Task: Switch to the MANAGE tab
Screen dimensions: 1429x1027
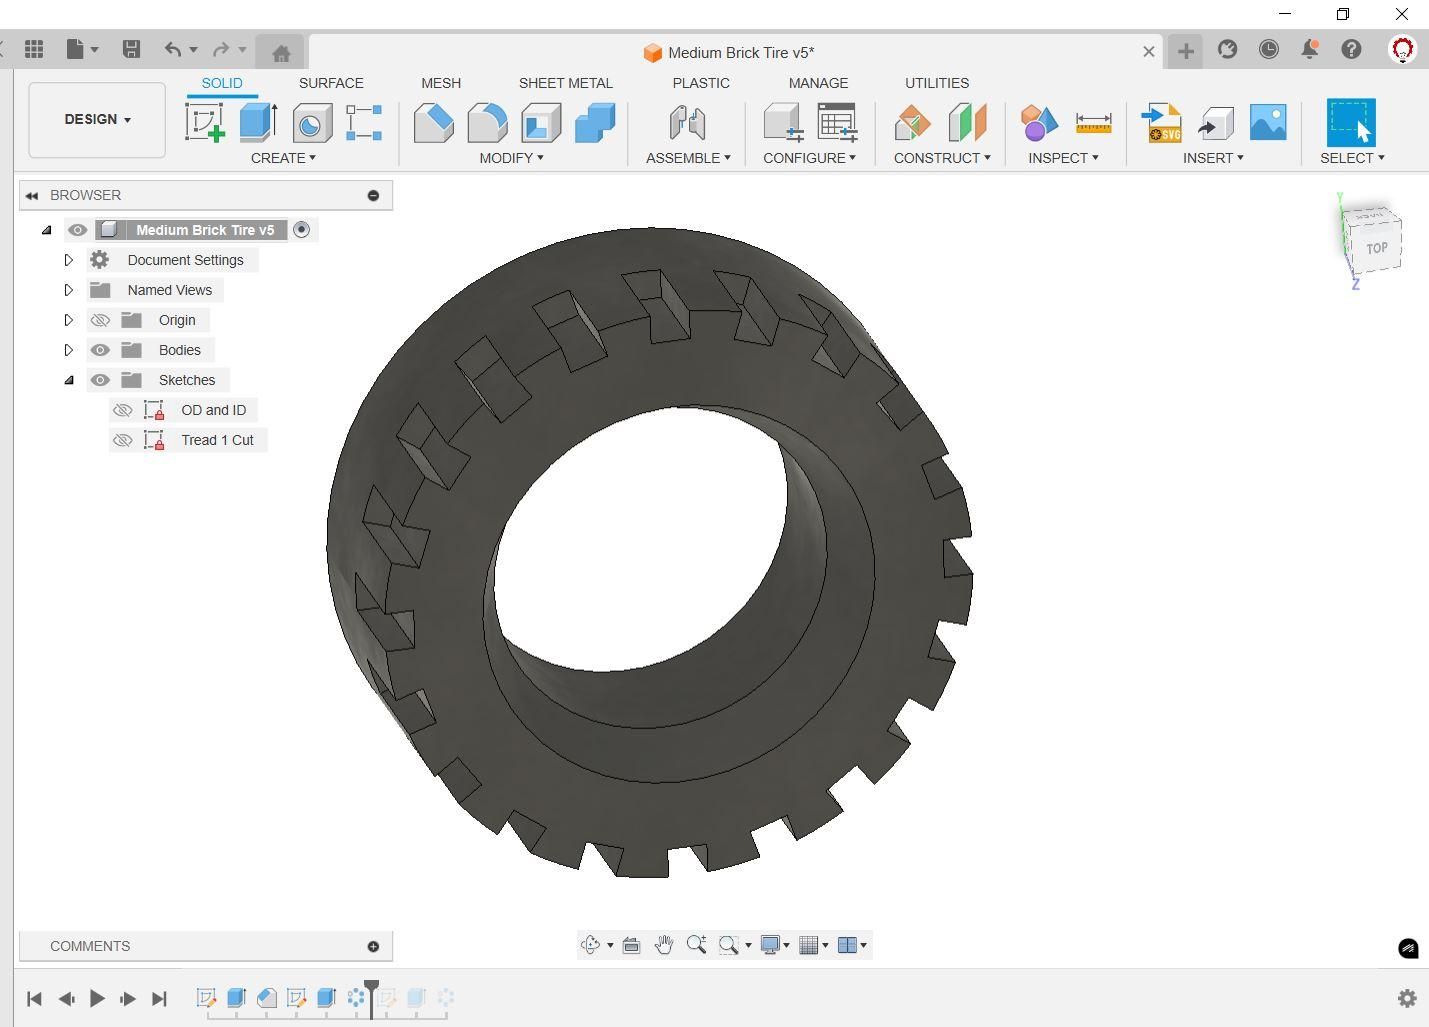Action: click(818, 83)
